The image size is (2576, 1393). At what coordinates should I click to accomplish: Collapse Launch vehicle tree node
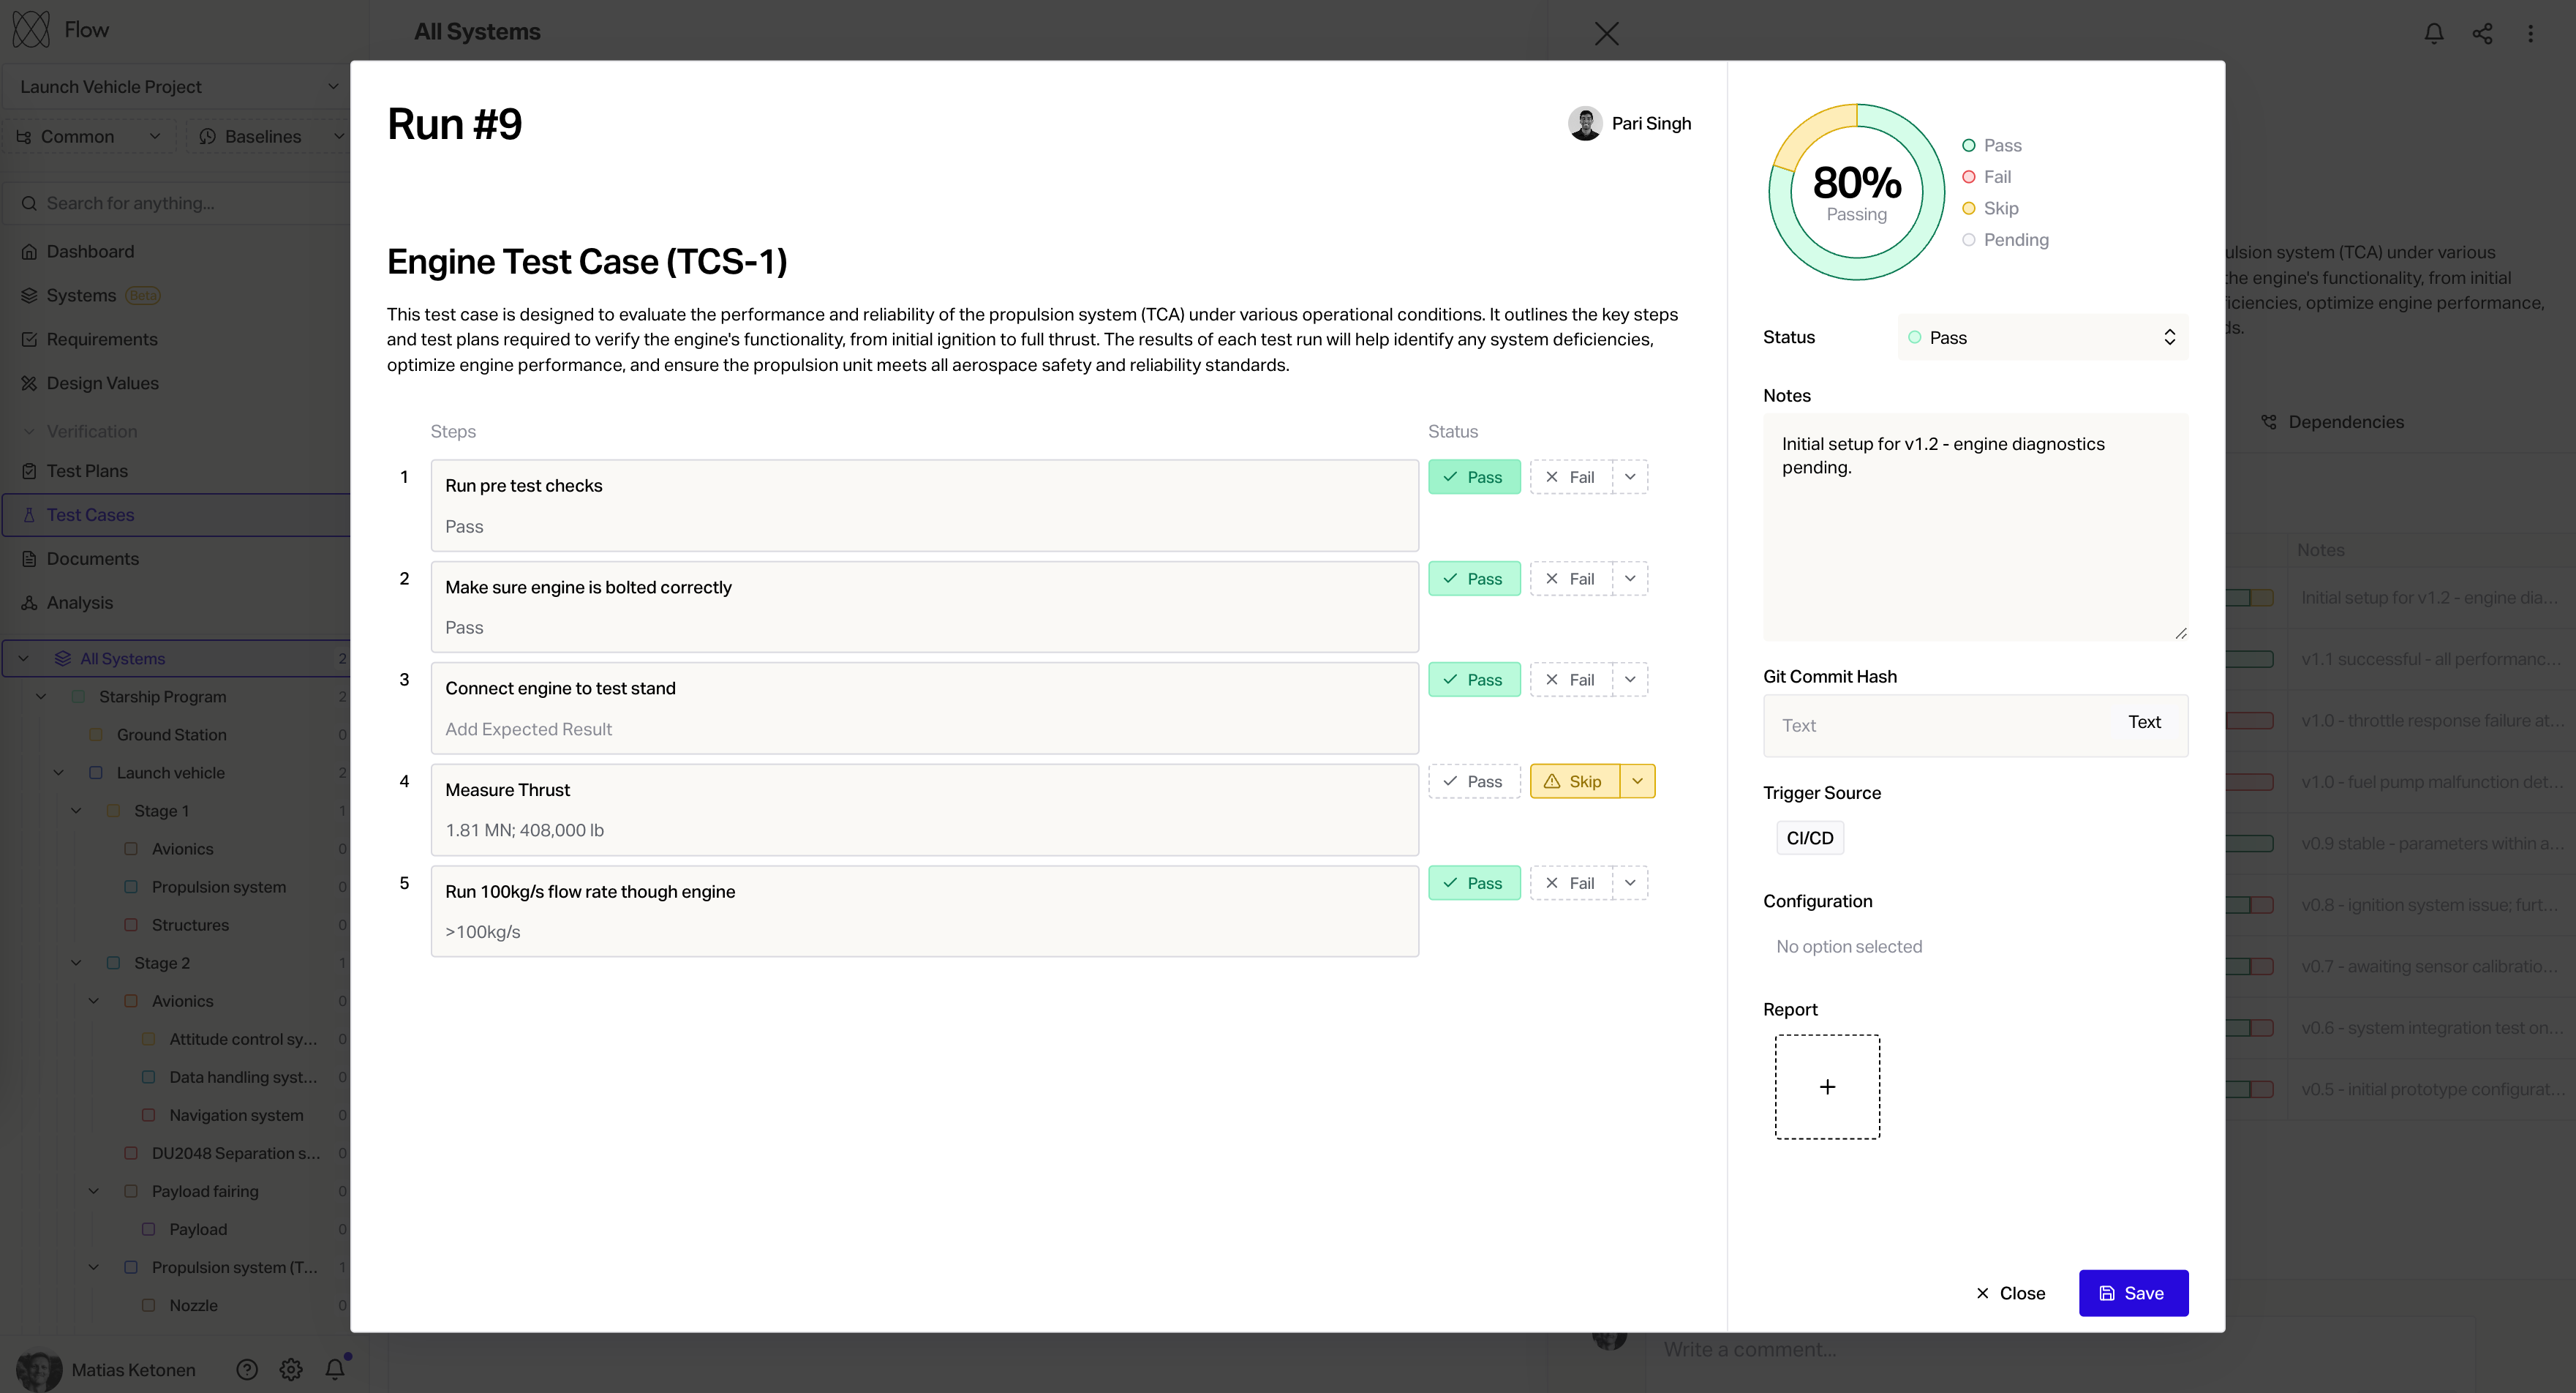[59, 772]
